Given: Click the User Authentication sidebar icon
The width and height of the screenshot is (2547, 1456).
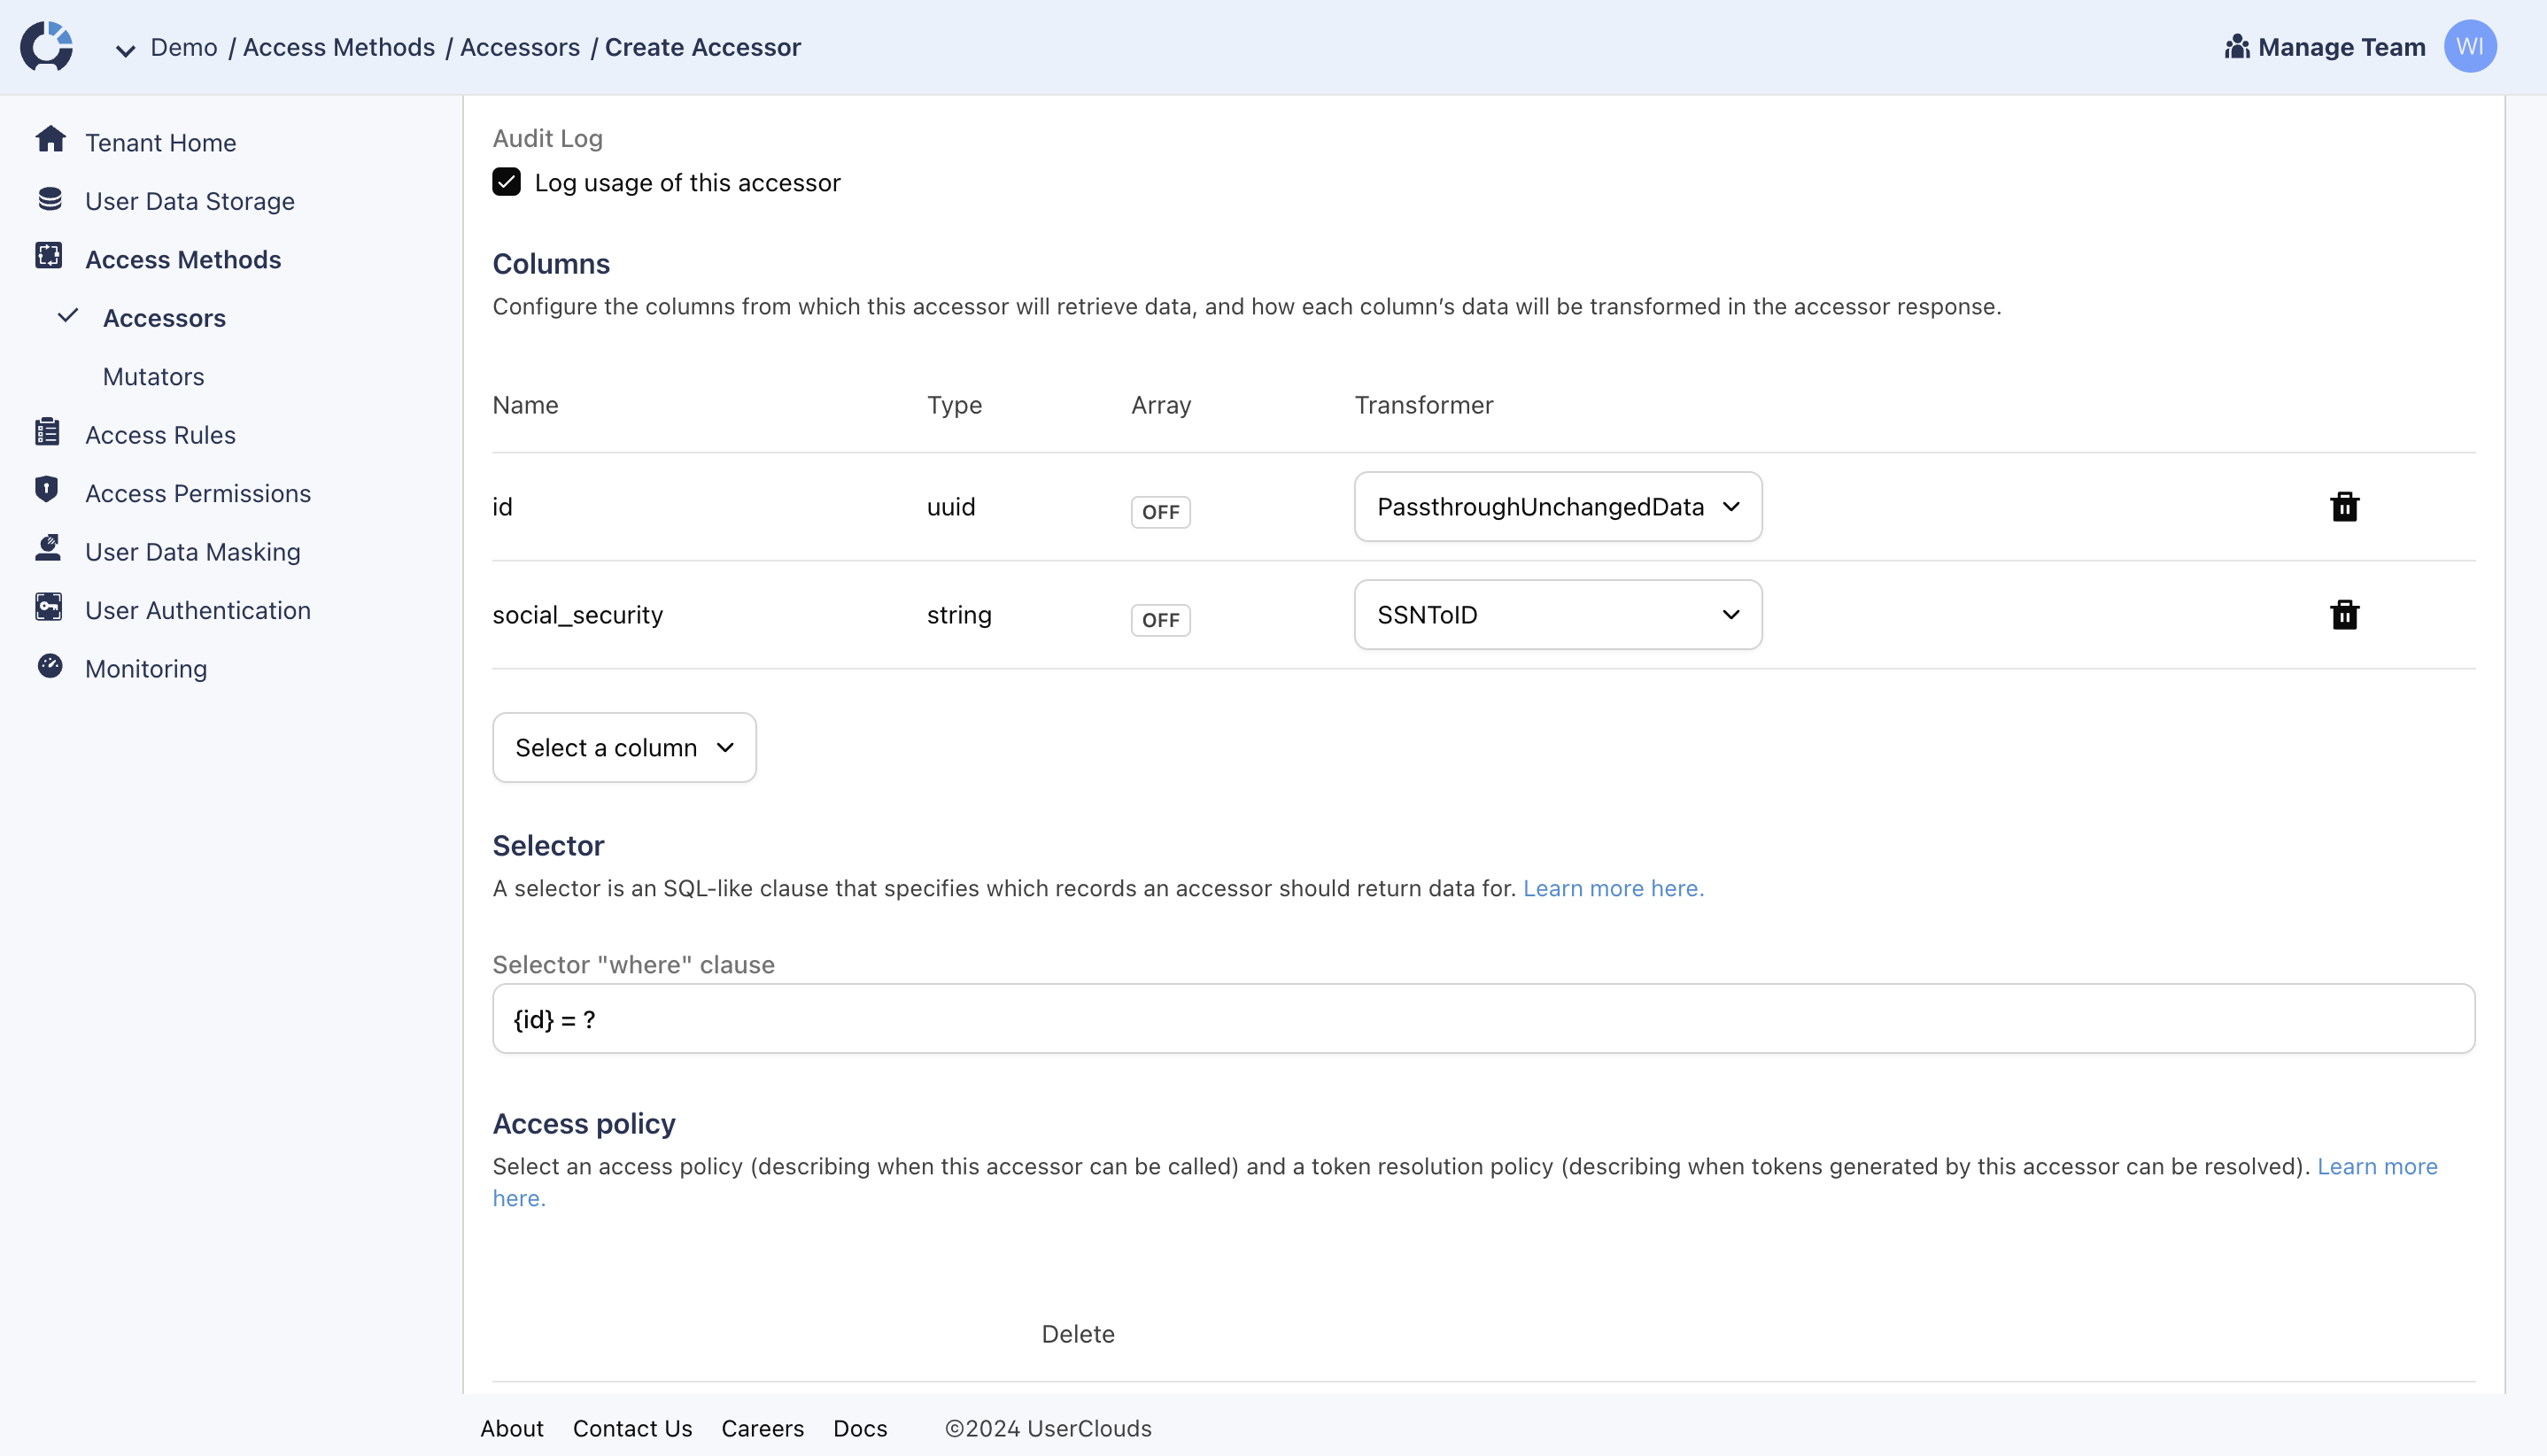Looking at the screenshot, I should 49,609.
